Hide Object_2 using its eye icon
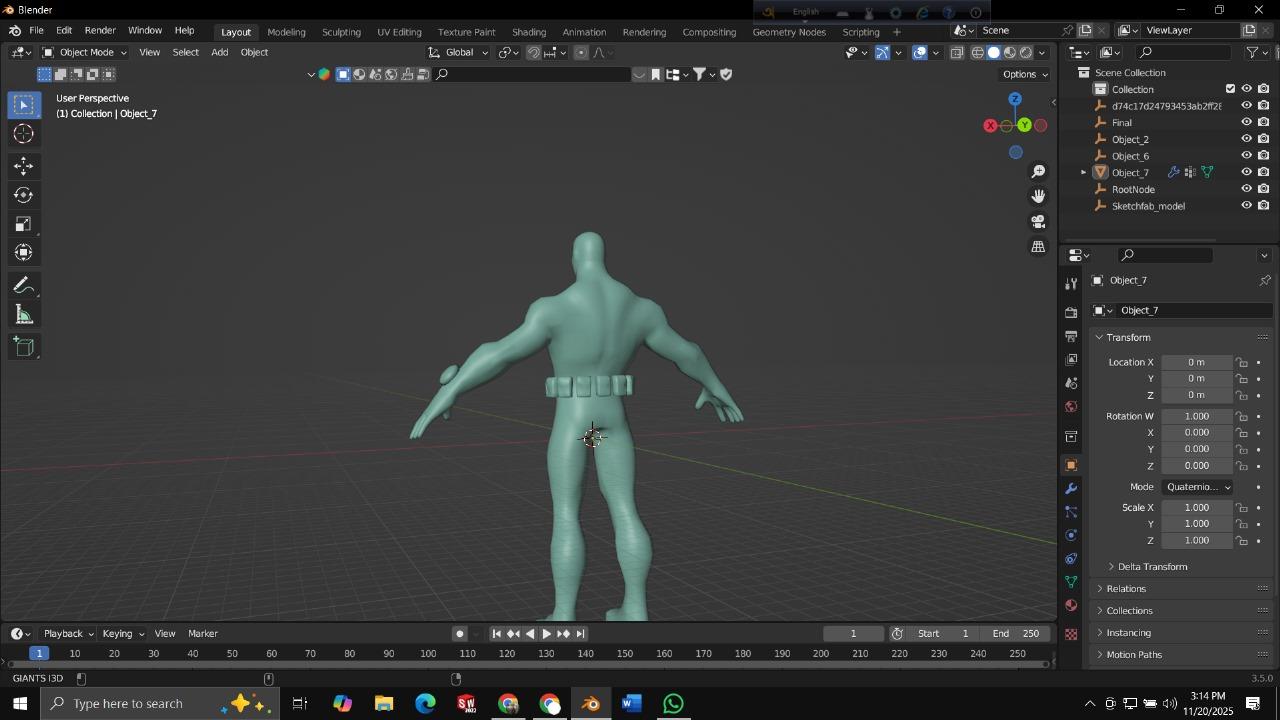This screenshot has height=720, width=1280. 1246,139
